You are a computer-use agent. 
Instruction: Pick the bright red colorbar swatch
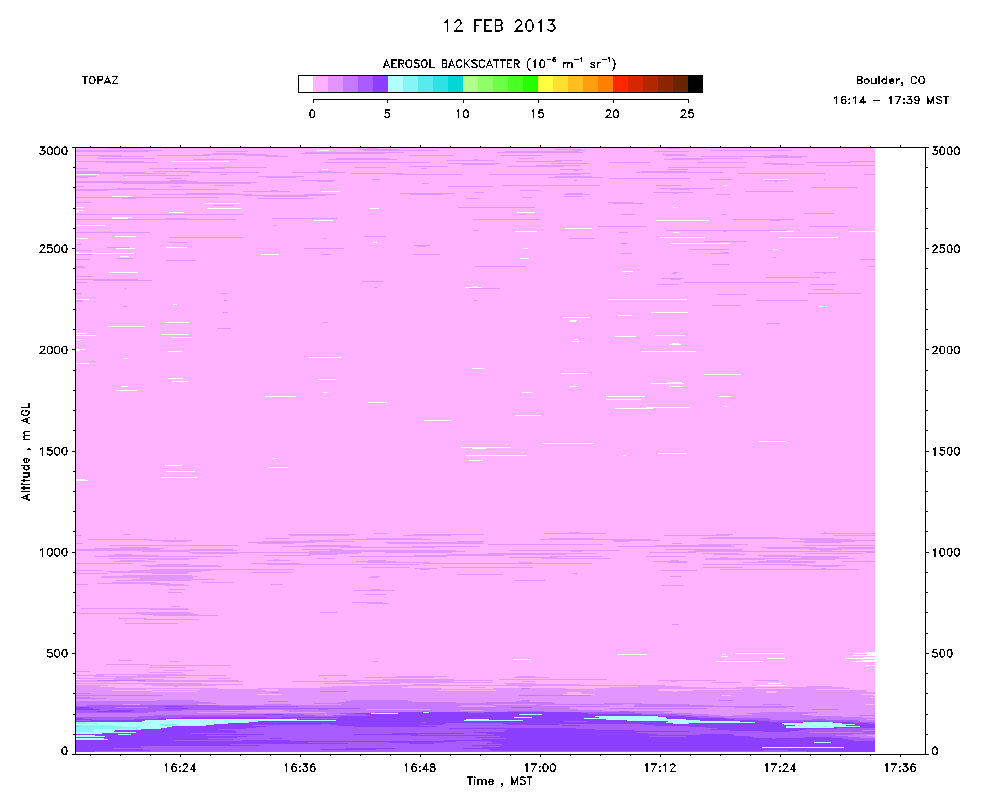click(x=621, y=84)
